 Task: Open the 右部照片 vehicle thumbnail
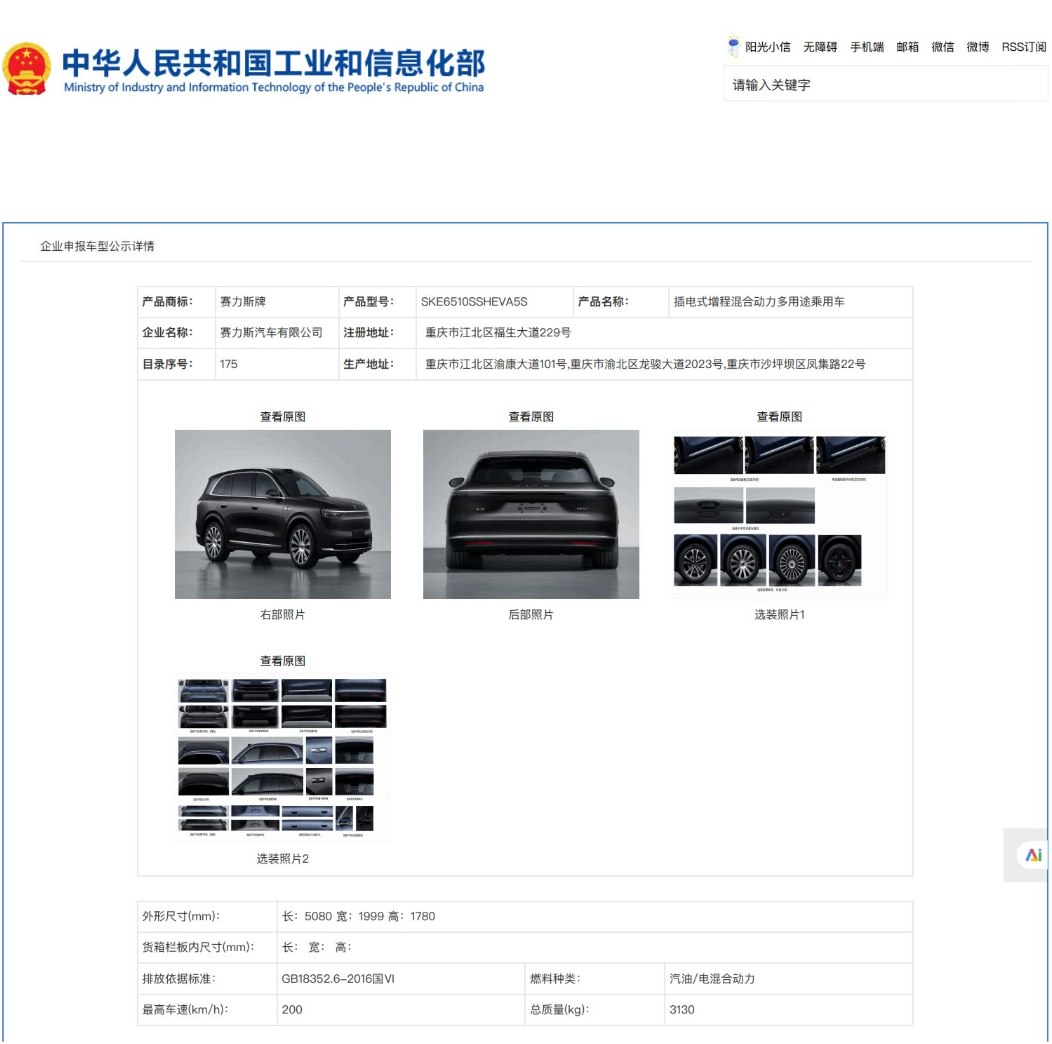tap(282, 514)
